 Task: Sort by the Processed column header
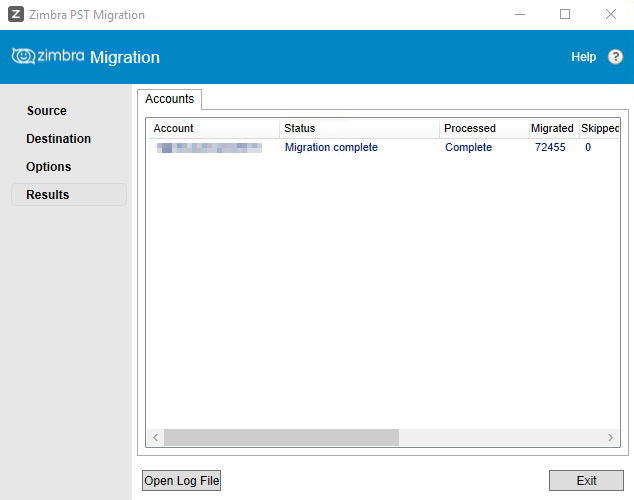(484, 128)
